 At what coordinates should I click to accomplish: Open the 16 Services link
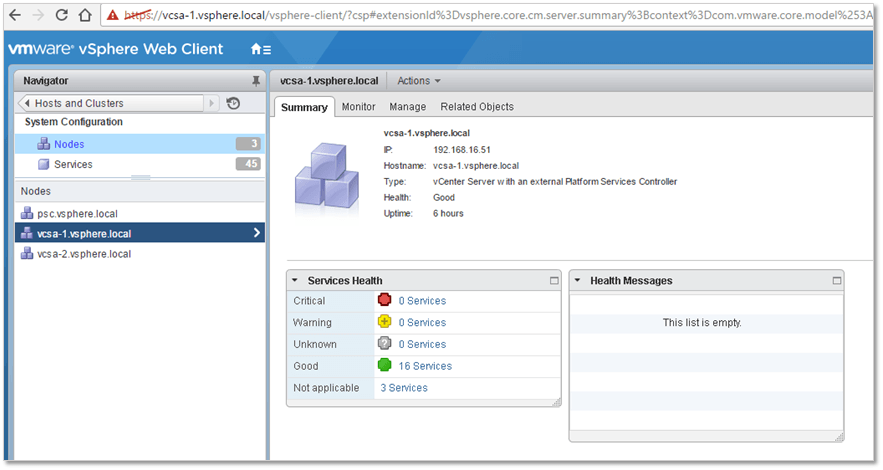tap(425, 366)
